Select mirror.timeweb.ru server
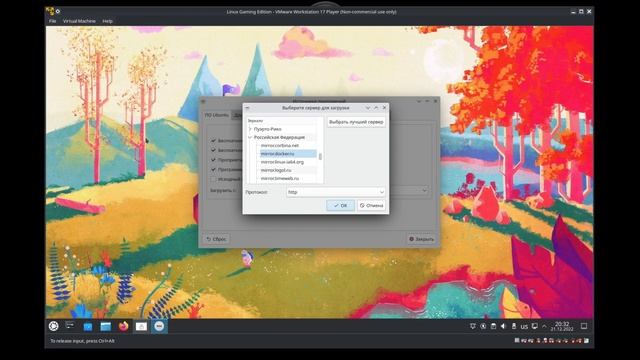640x360 pixels. click(x=280, y=179)
